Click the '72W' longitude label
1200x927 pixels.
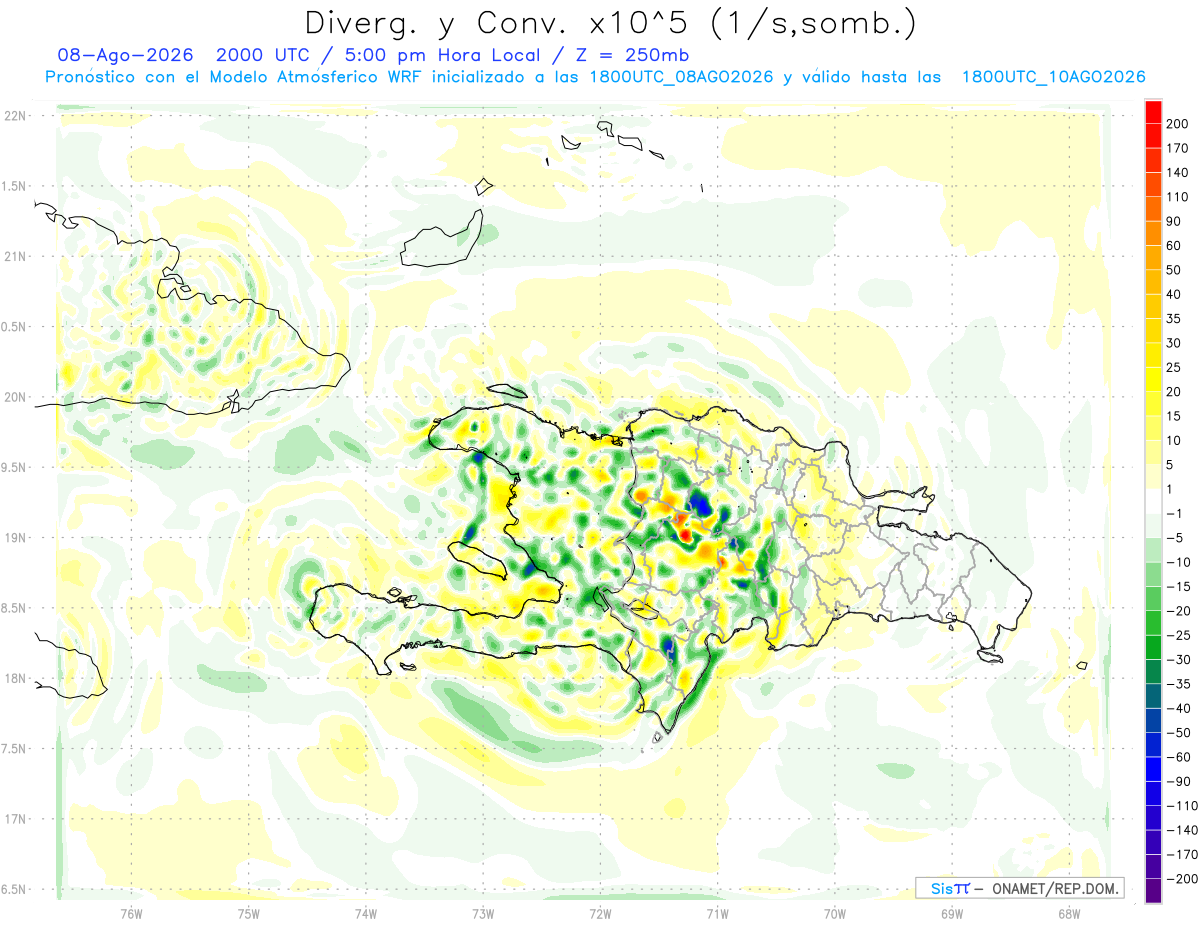(x=600, y=913)
